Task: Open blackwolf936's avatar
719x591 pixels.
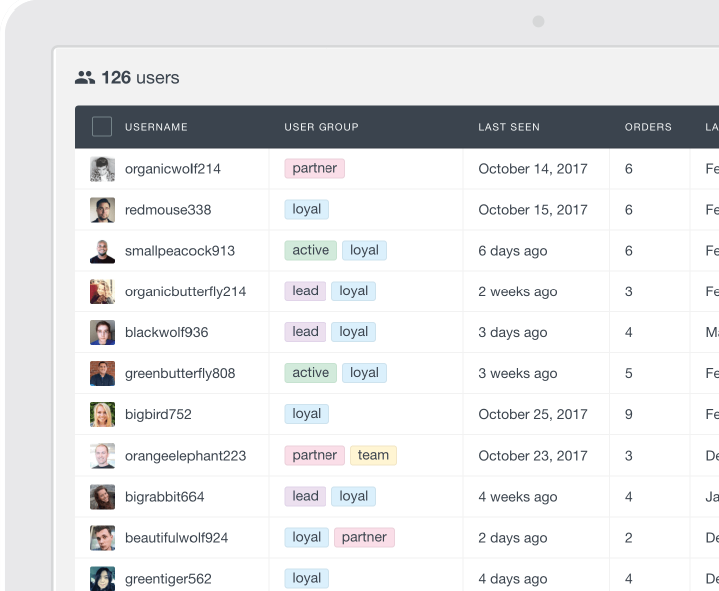Action: point(102,332)
